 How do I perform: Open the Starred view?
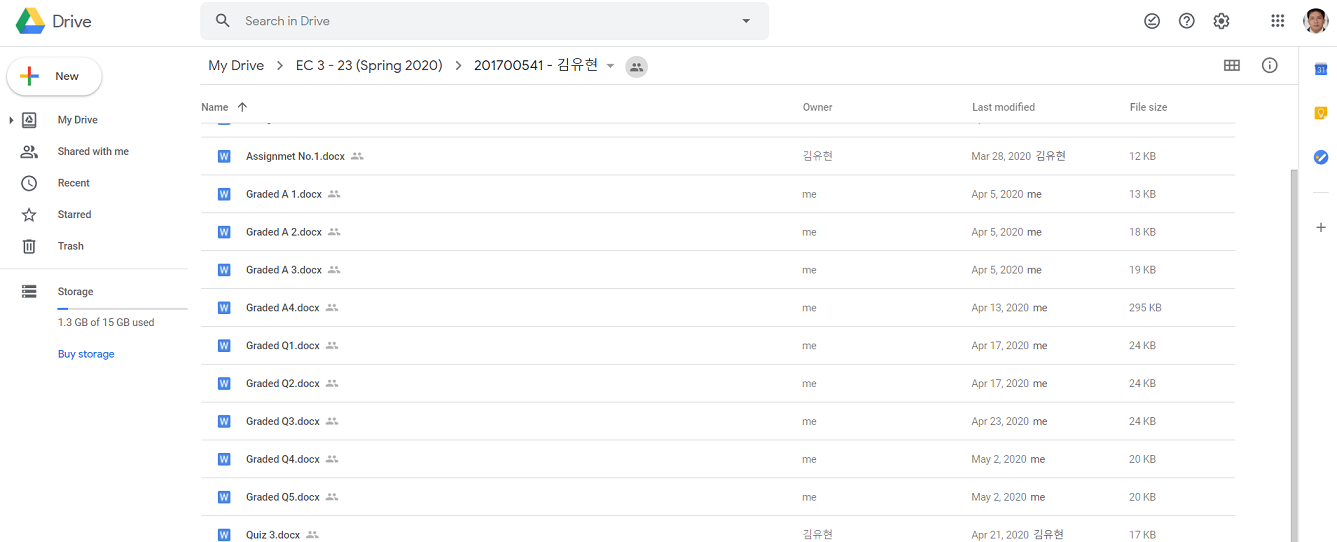pos(74,215)
